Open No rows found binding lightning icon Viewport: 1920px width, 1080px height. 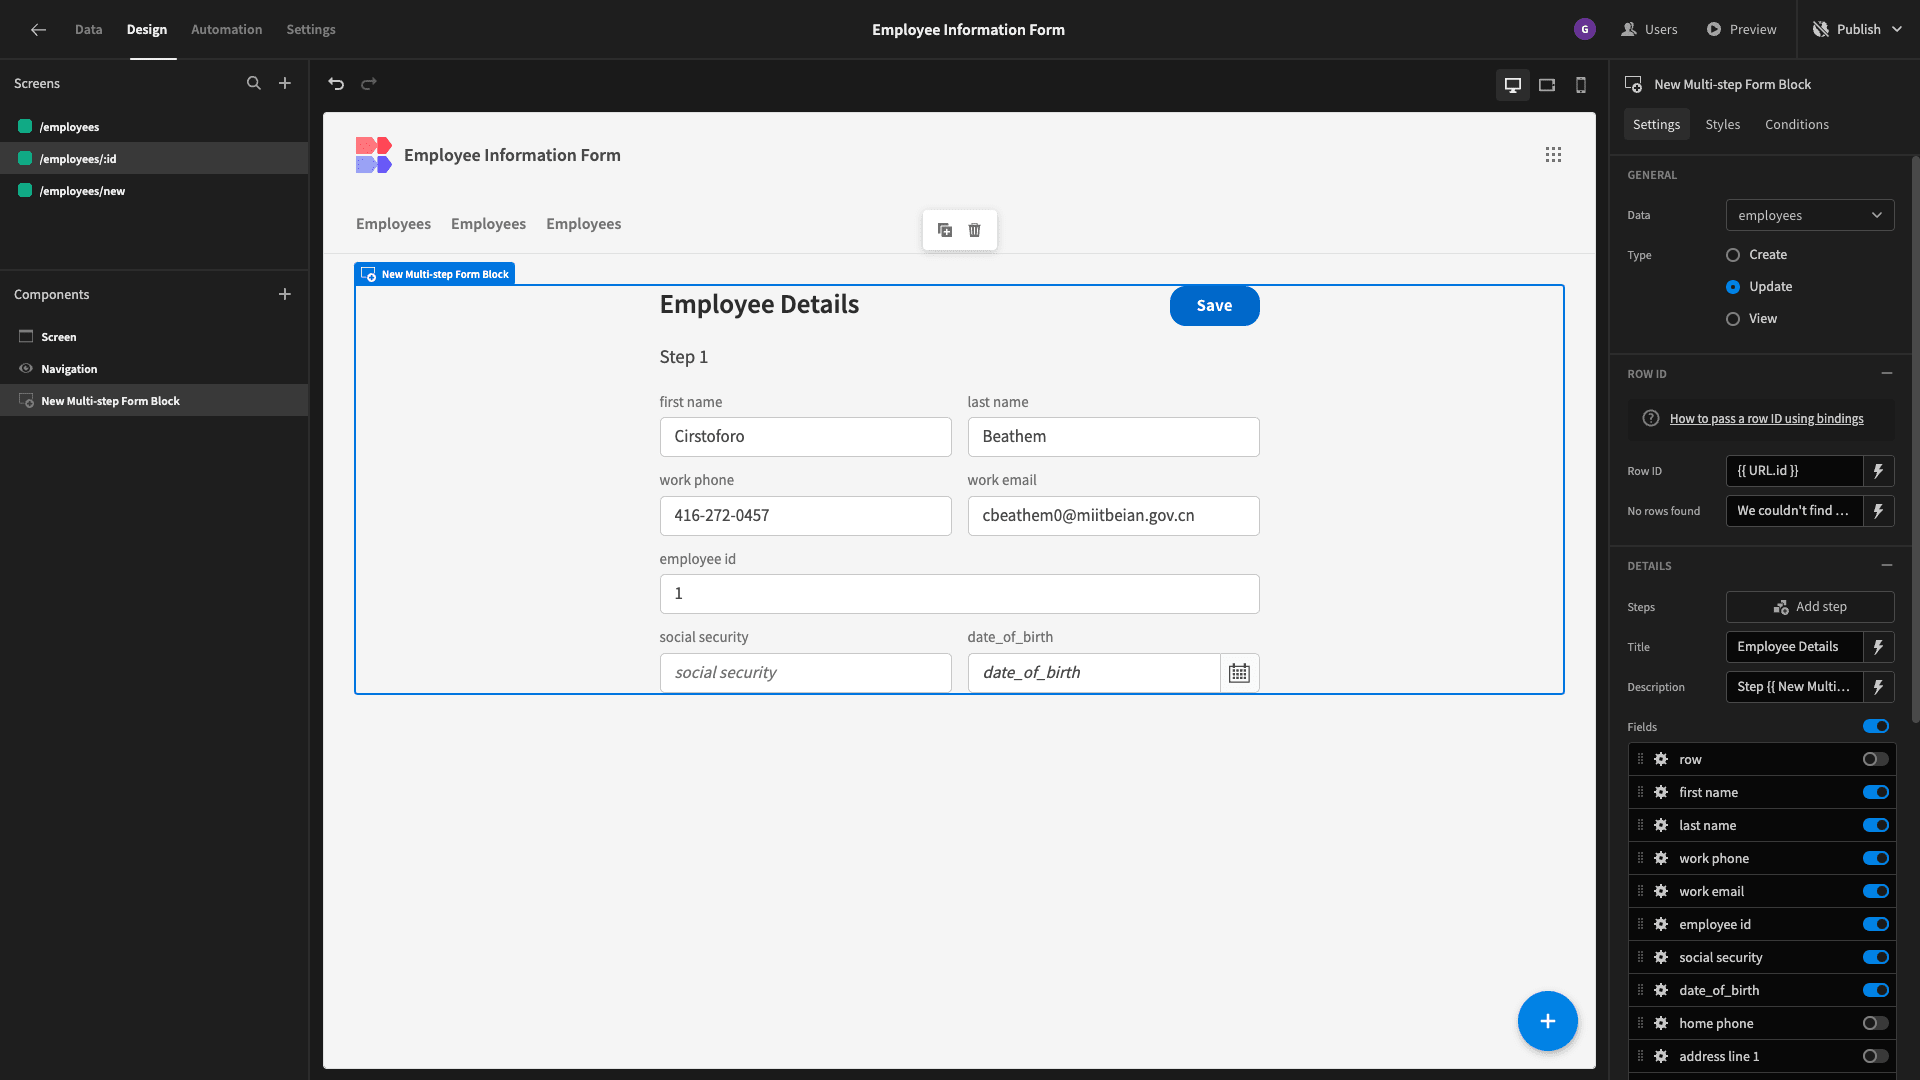point(1879,511)
